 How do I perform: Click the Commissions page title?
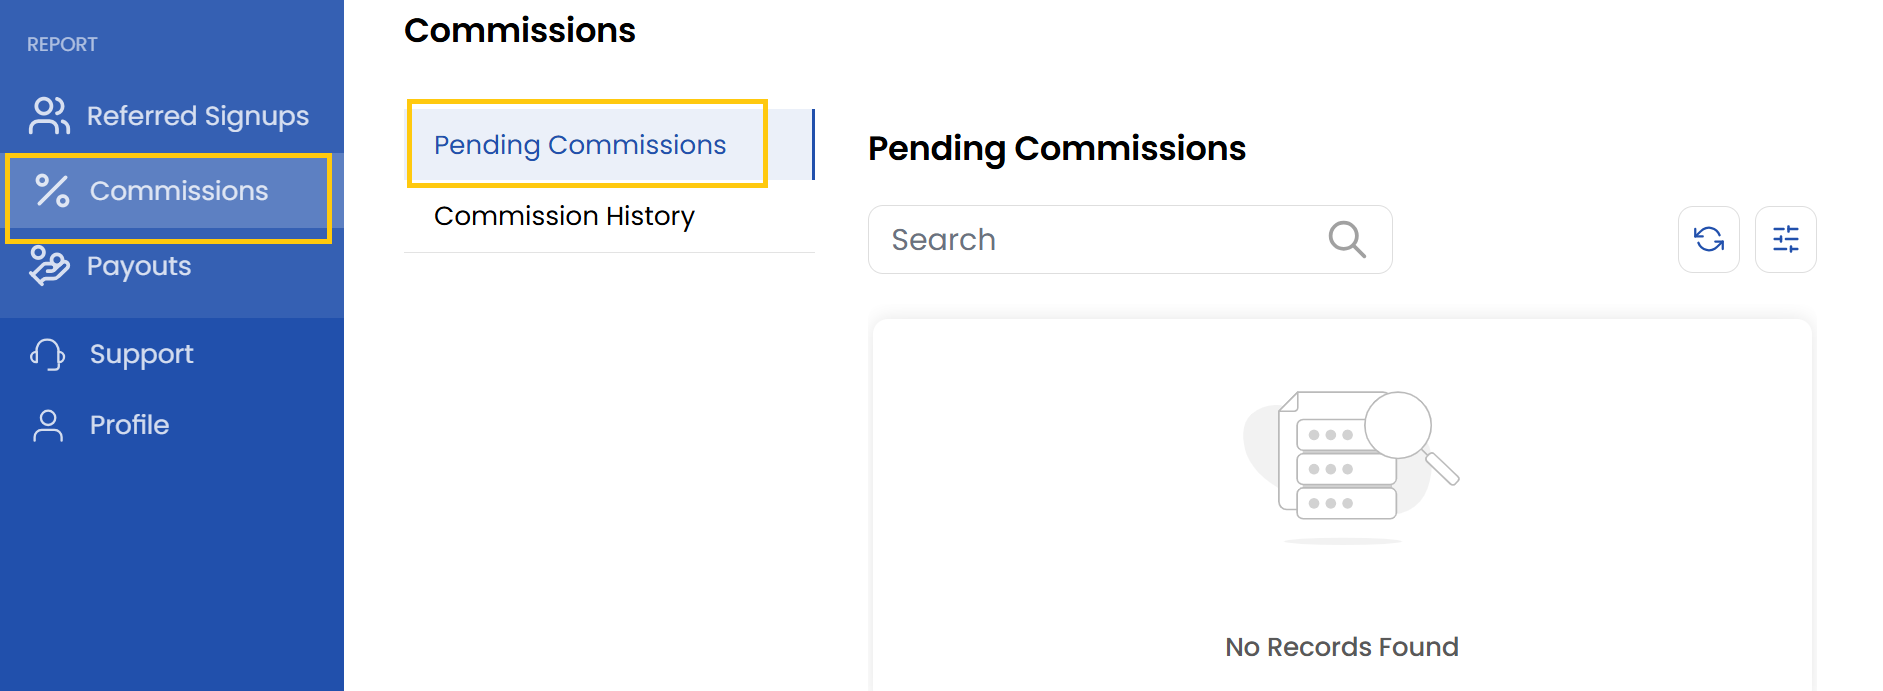[x=520, y=30]
